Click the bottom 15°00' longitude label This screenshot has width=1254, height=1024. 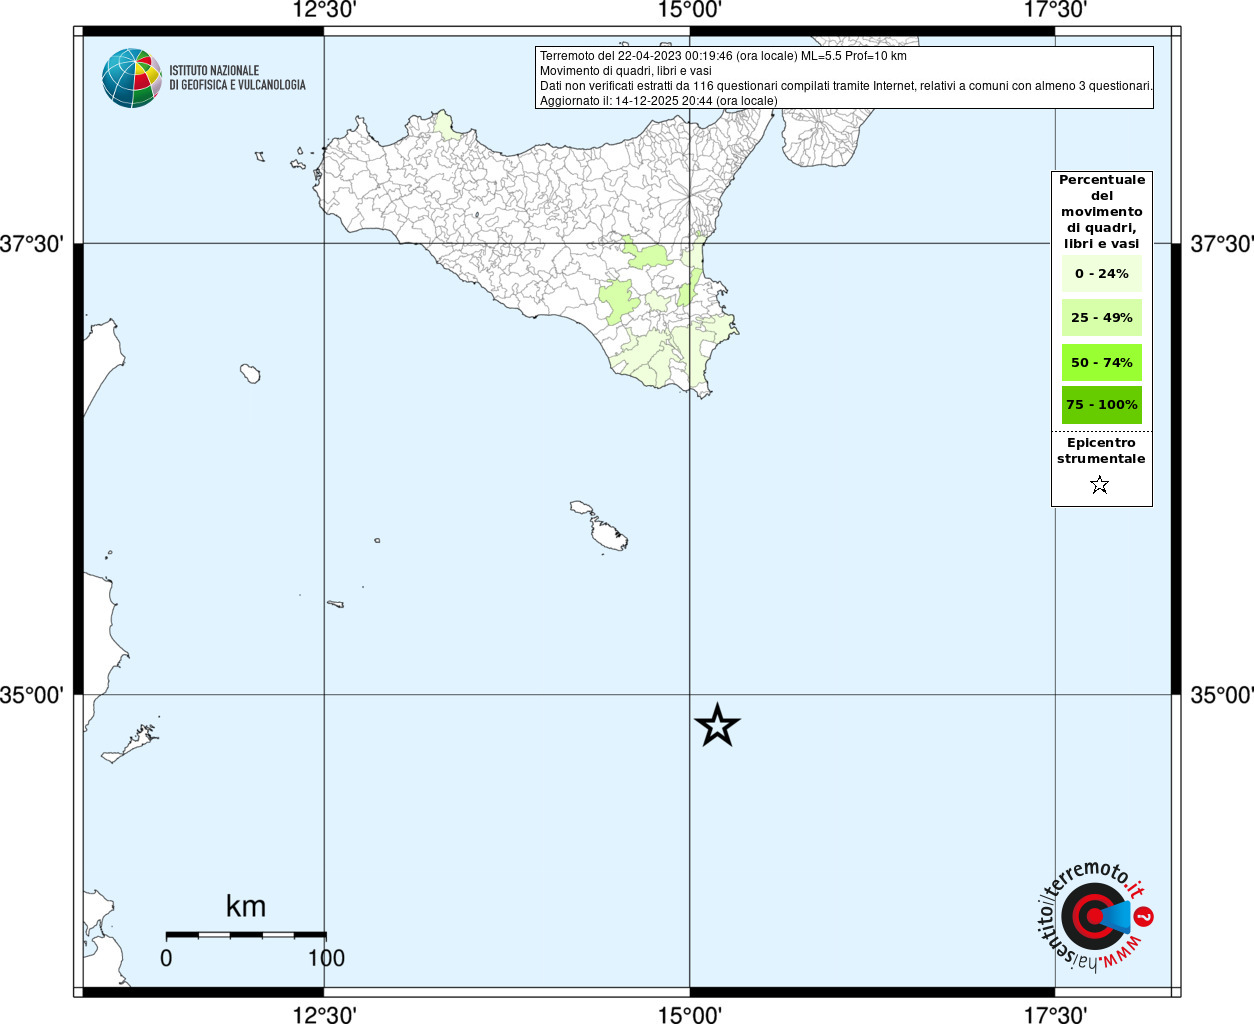(x=690, y=1015)
